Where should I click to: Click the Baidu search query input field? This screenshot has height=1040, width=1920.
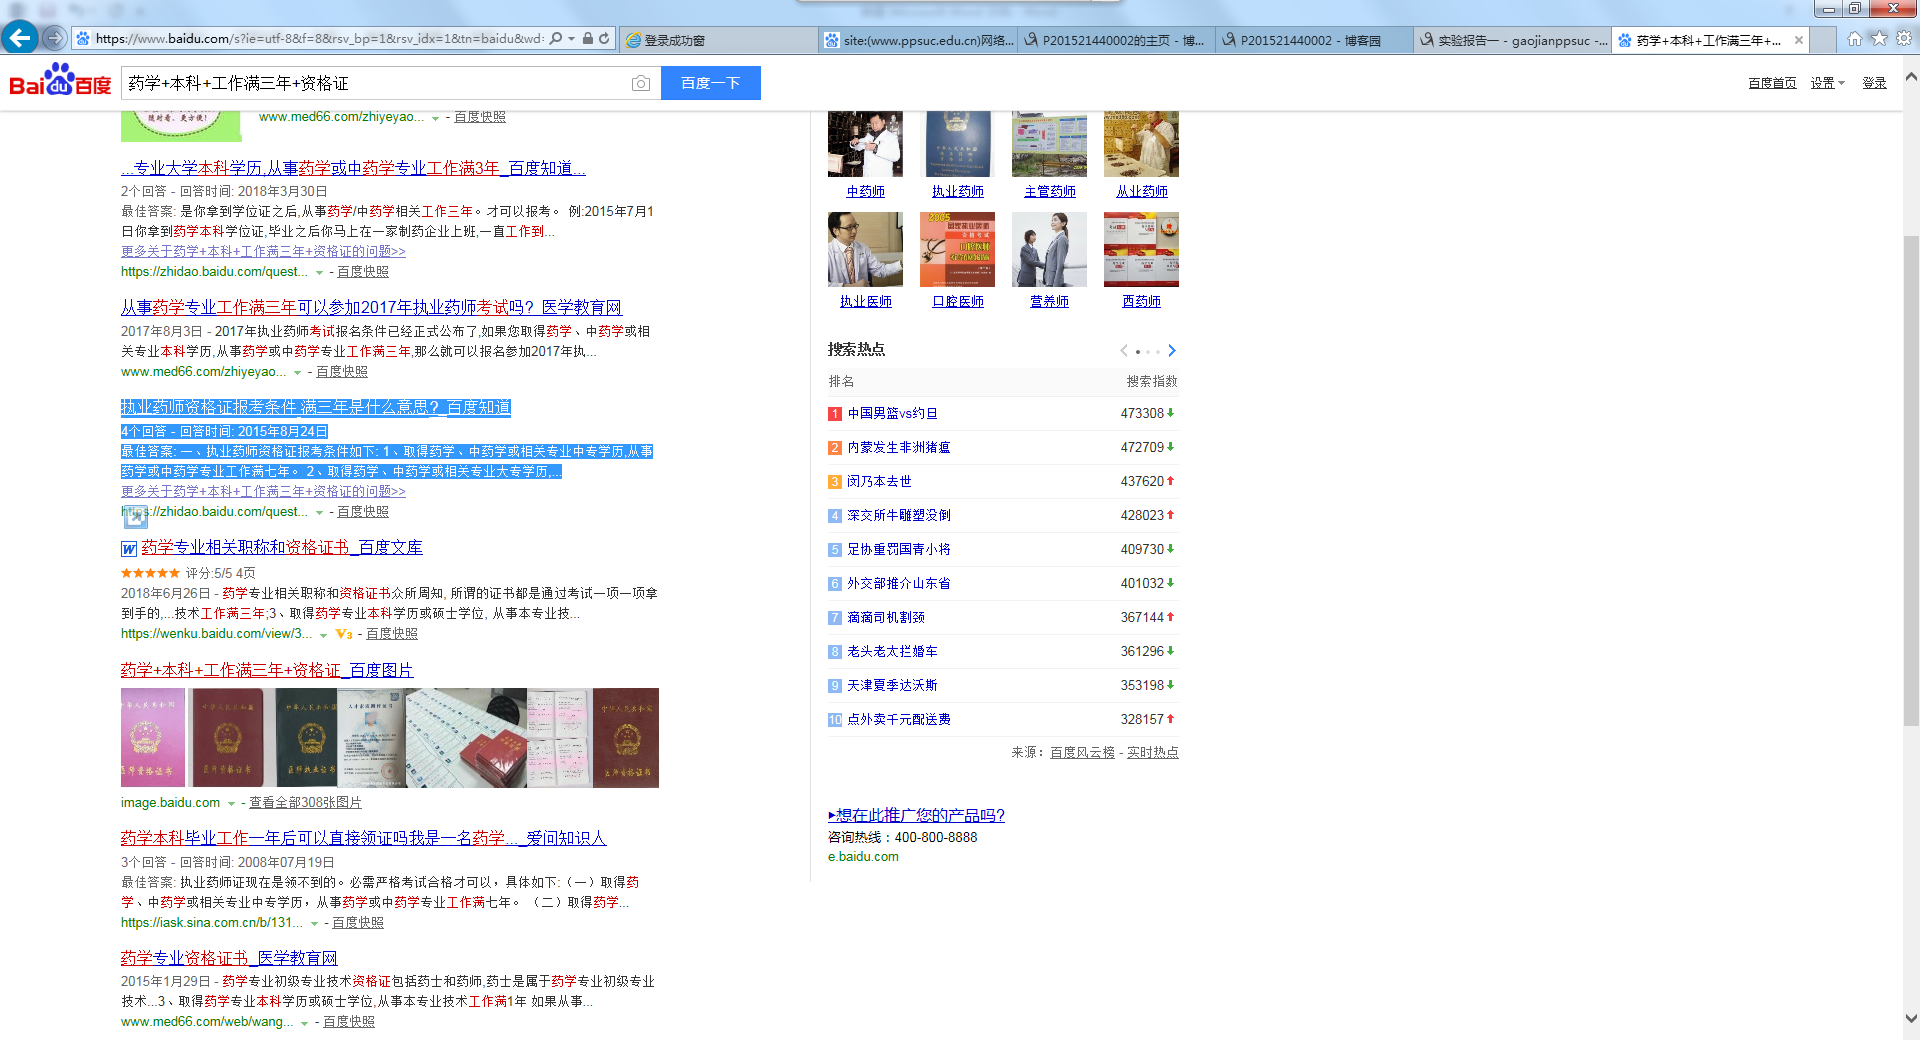click(x=375, y=83)
